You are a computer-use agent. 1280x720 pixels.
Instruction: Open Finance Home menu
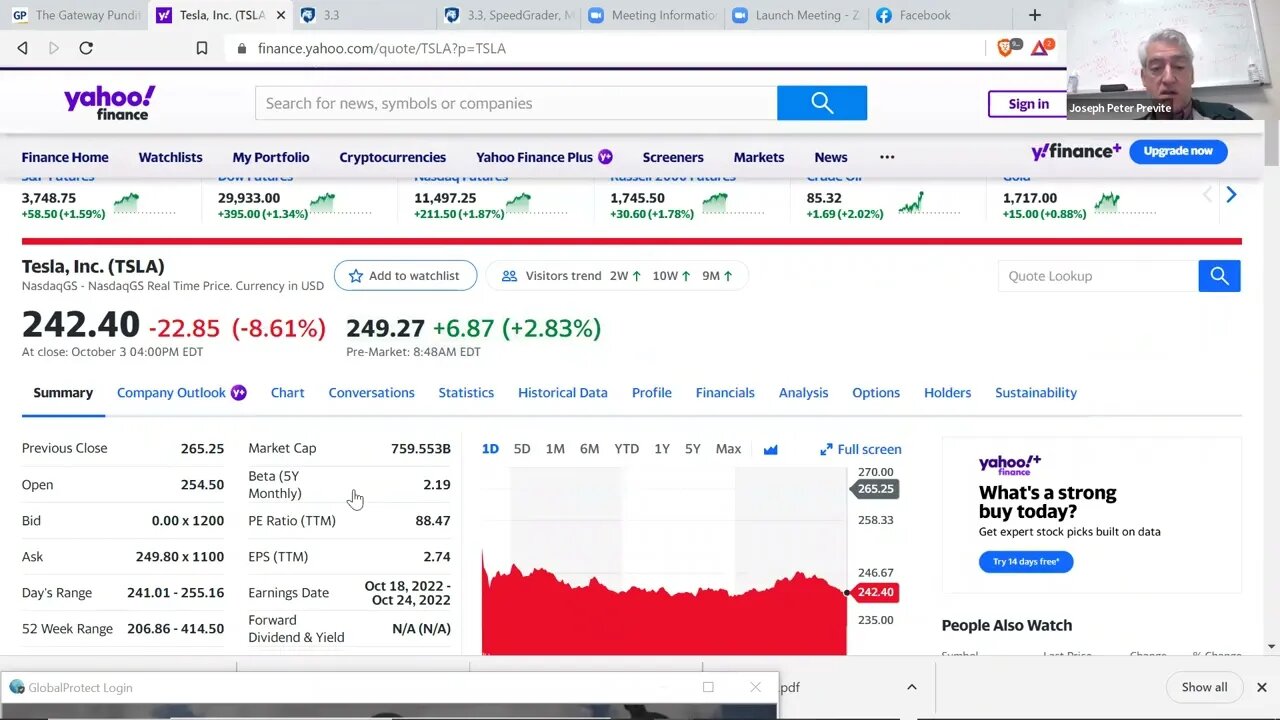click(x=65, y=157)
